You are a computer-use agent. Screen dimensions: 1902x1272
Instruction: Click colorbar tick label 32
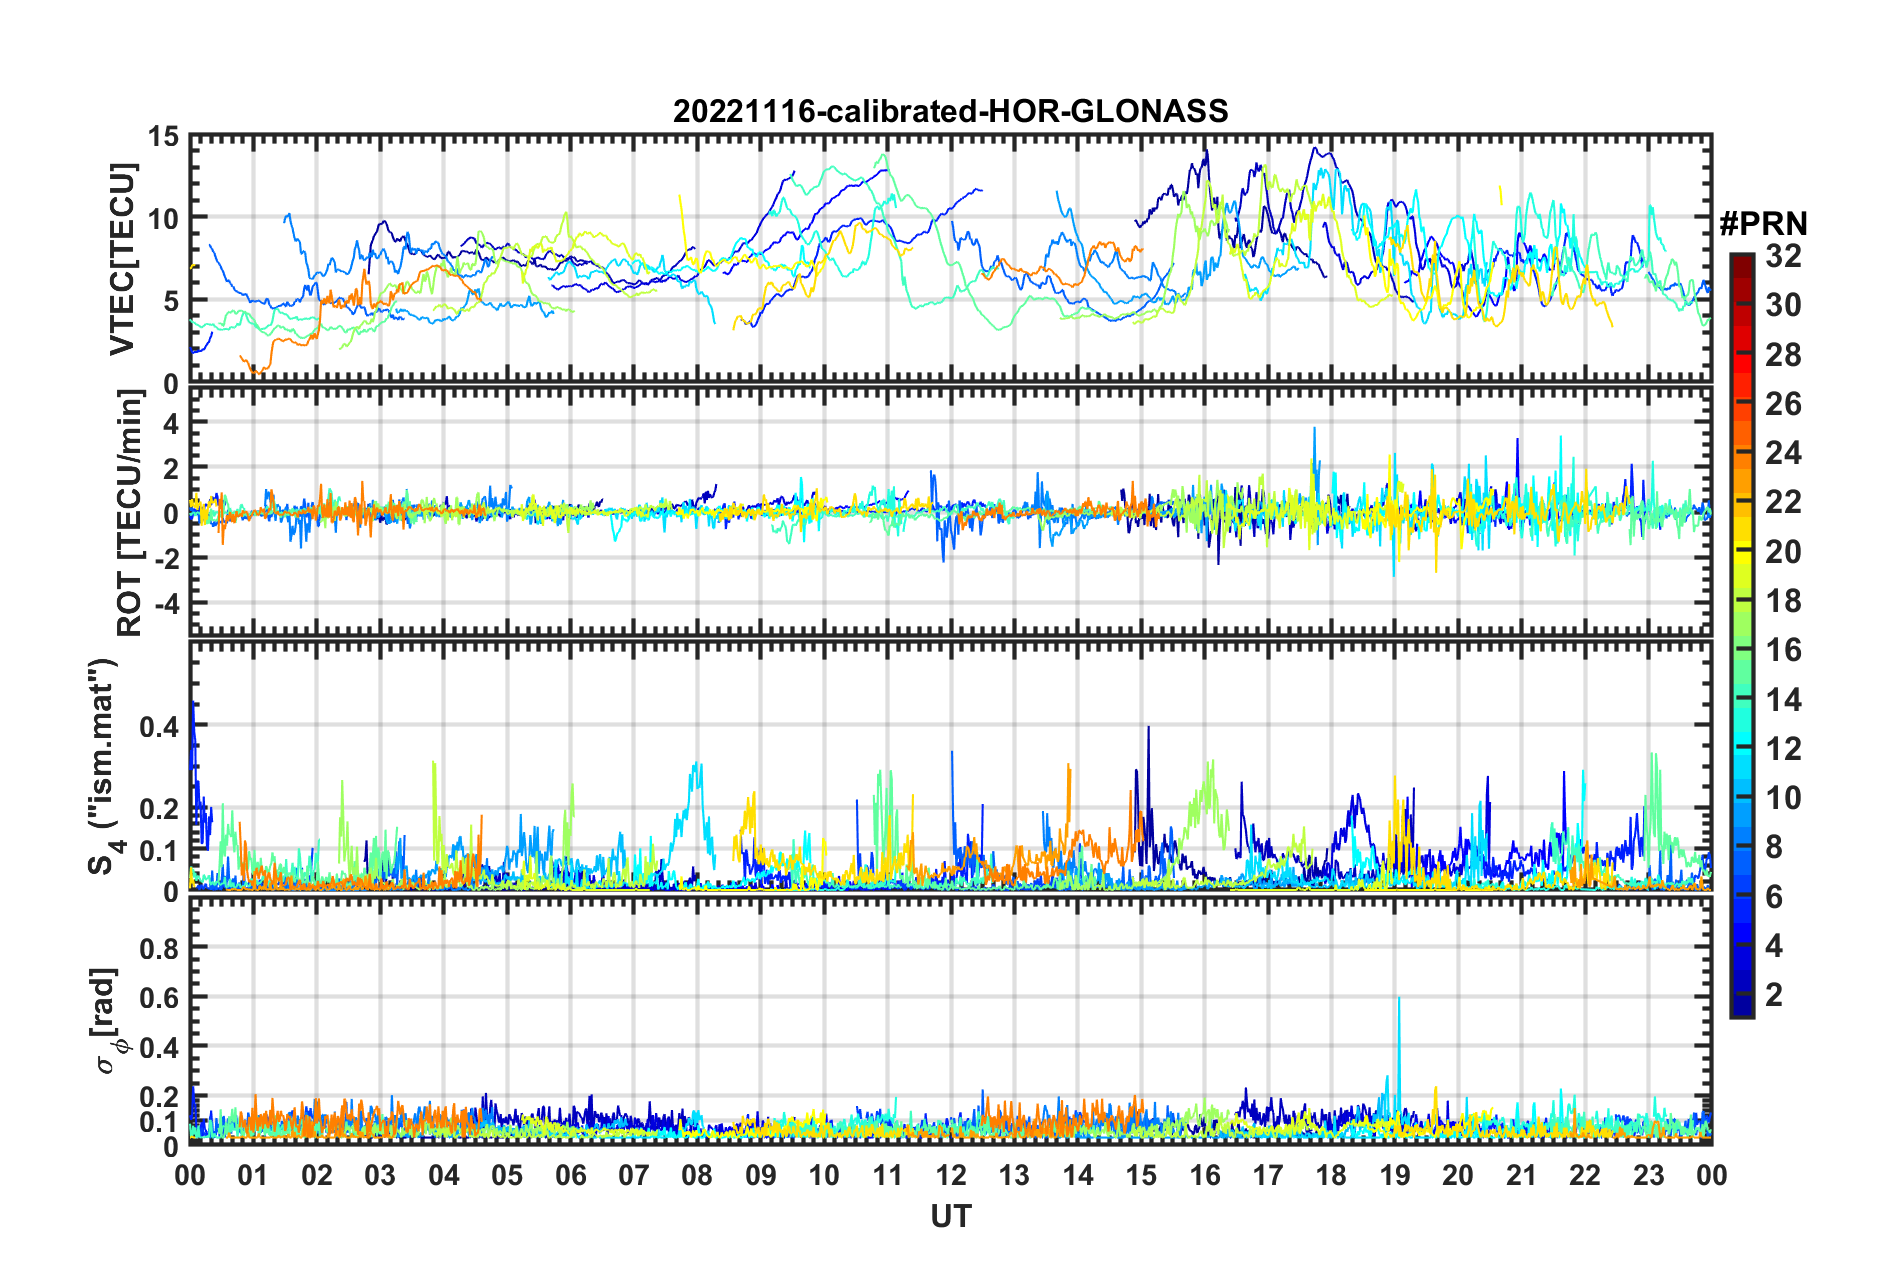(1783, 256)
